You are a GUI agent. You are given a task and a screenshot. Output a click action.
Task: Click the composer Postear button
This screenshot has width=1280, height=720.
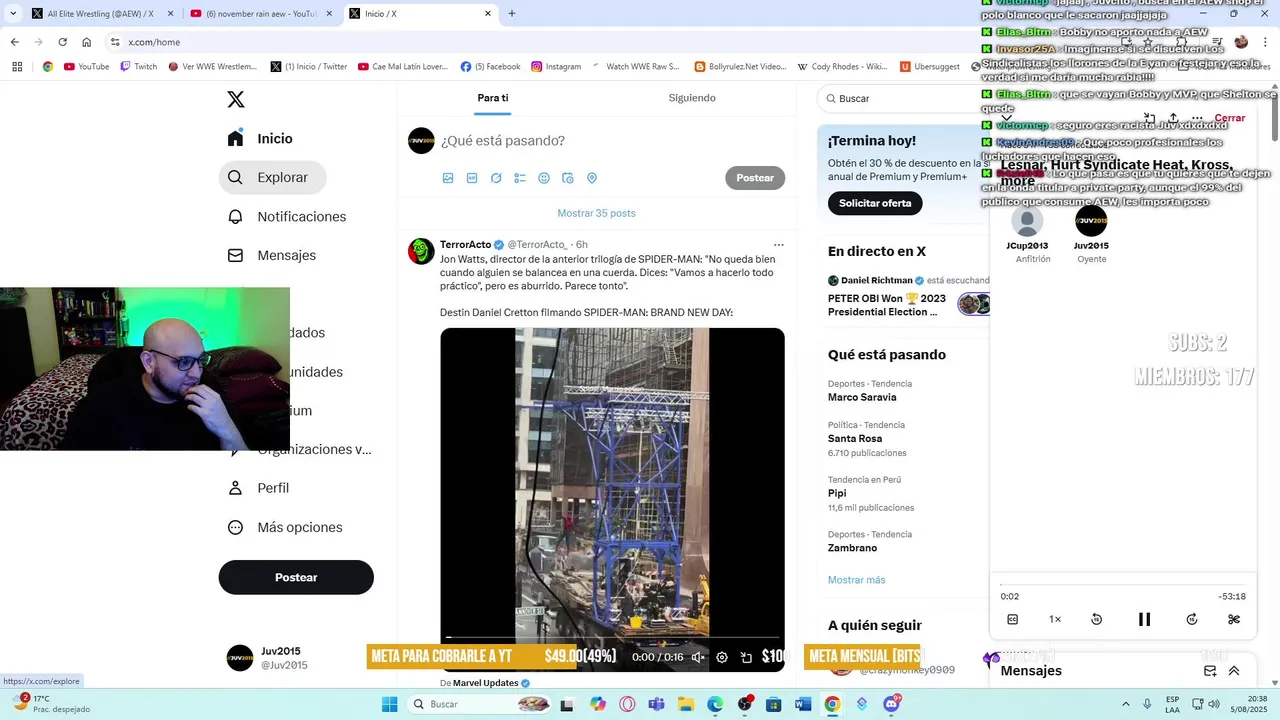(755, 178)
